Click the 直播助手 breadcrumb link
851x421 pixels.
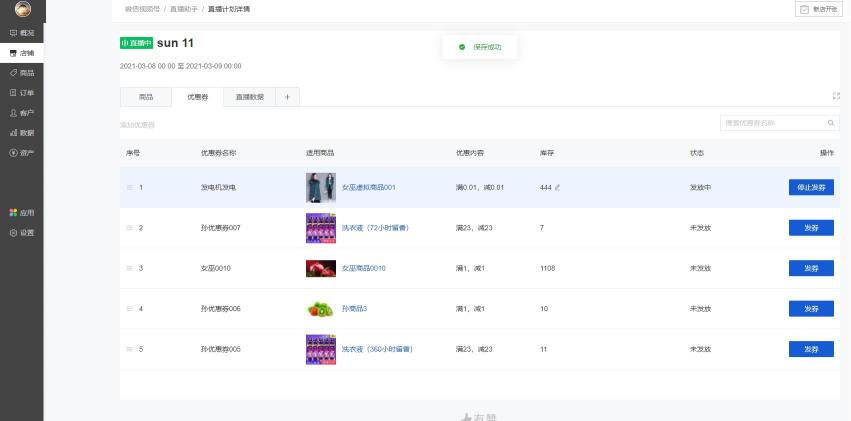184,9
